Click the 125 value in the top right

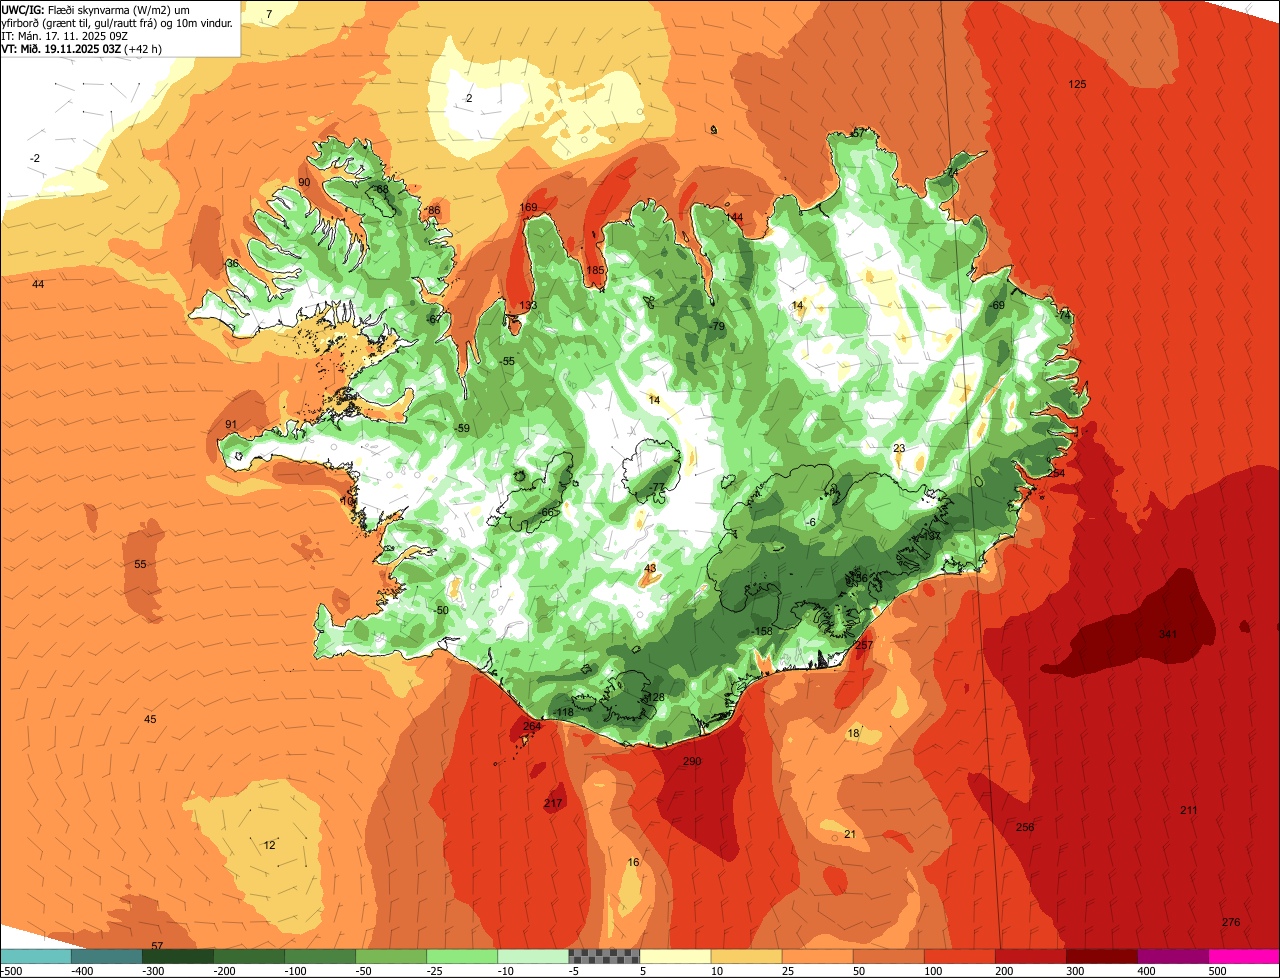[1077, 84]
